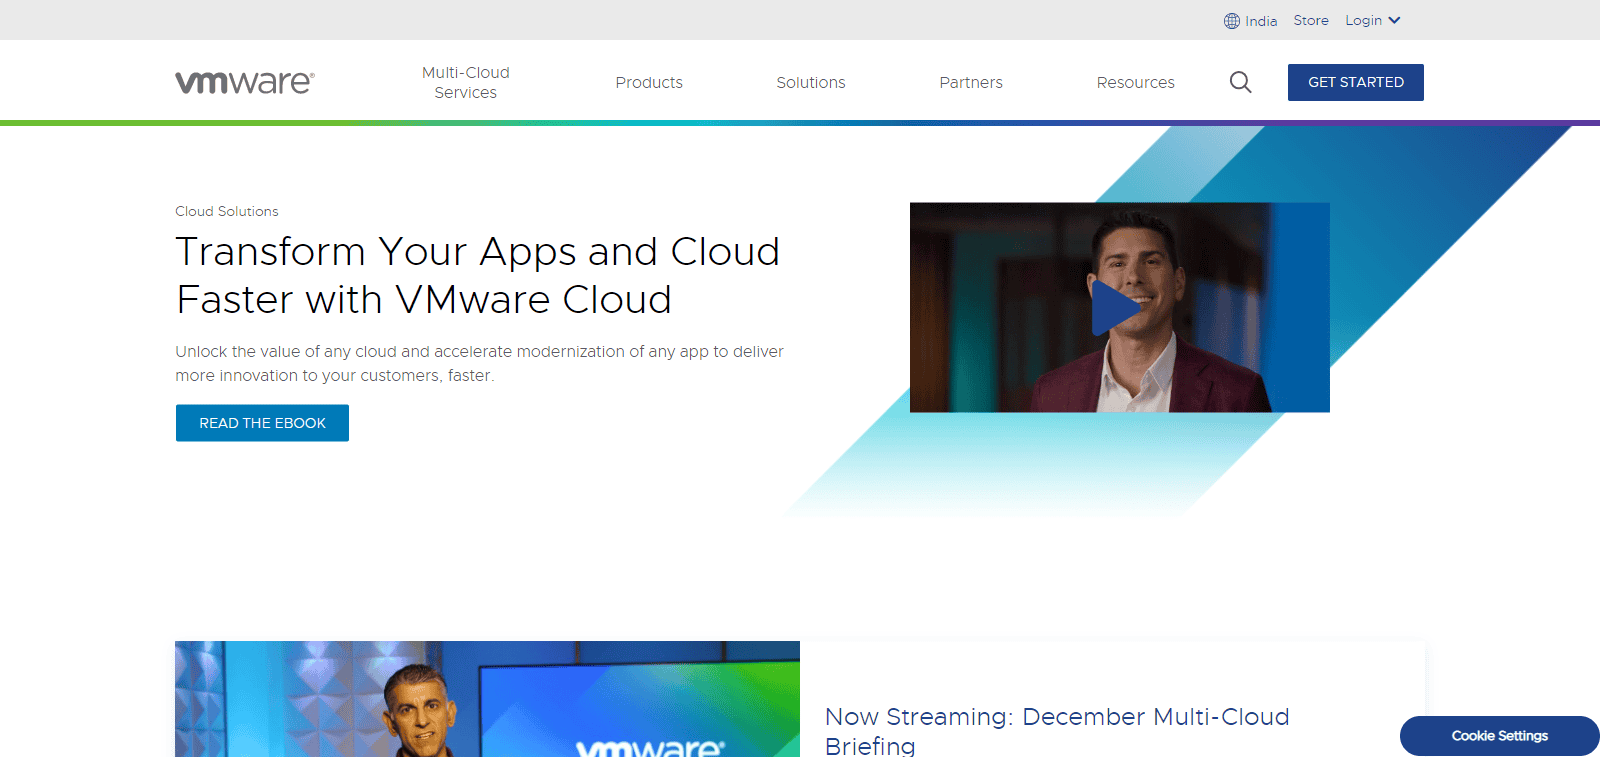Open the India country selector link
The image size is (1600, 757).
point(1261,21)
